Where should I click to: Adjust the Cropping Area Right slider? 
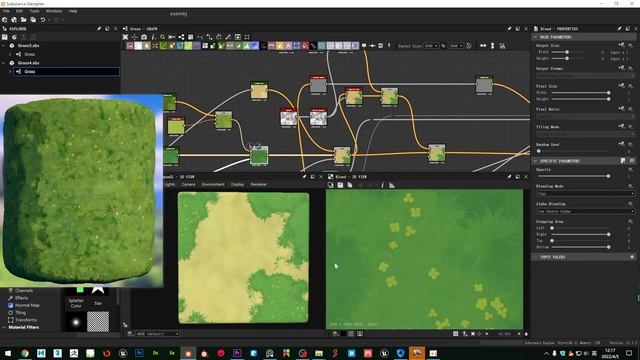click(580, 235)
